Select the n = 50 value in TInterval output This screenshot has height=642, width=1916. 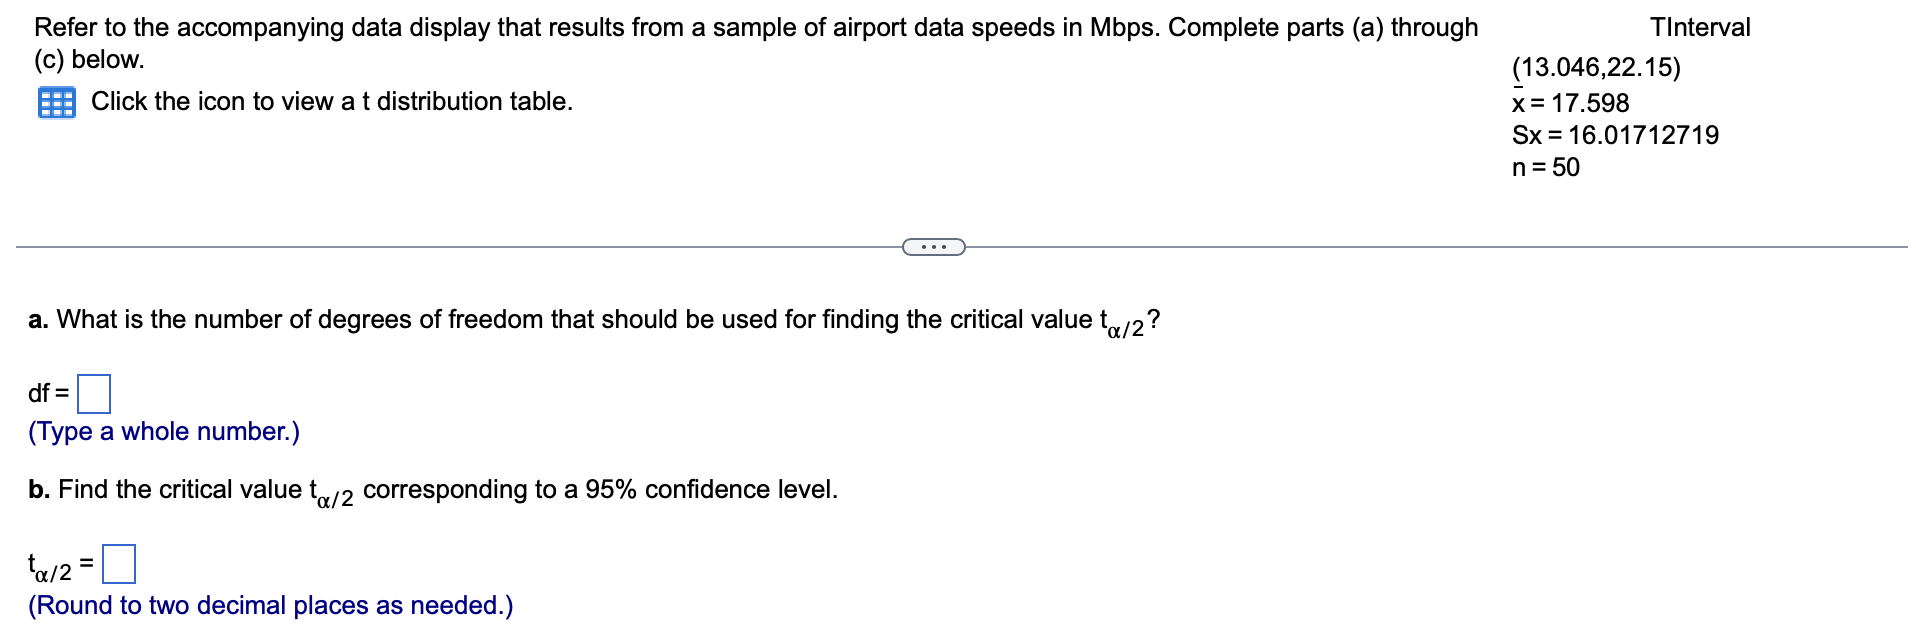(1546, 169)
